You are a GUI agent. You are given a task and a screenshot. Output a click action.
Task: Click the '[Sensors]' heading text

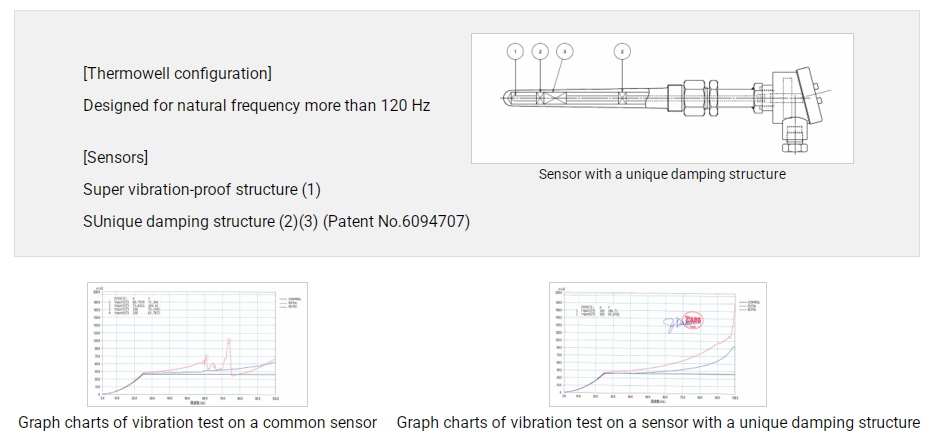tap(116, 157)
